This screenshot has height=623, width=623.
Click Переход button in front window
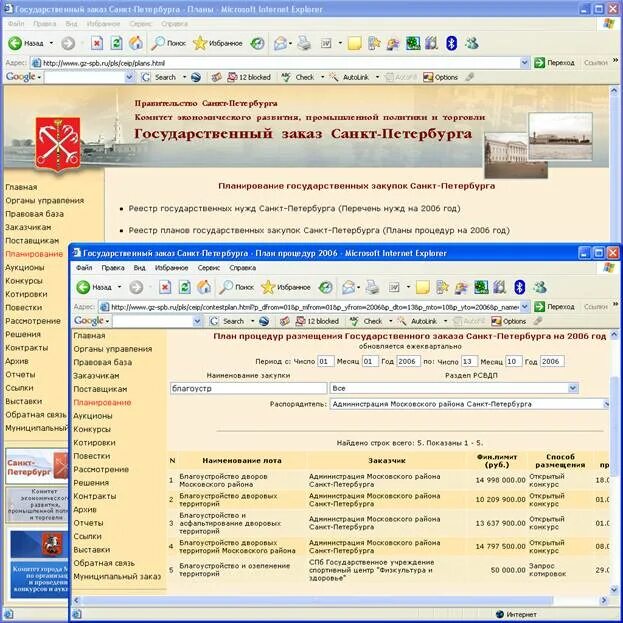(555, 307)
